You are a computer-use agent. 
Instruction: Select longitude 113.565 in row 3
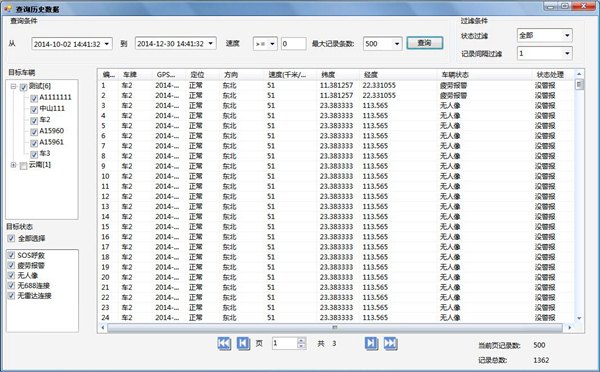point(375,106)
